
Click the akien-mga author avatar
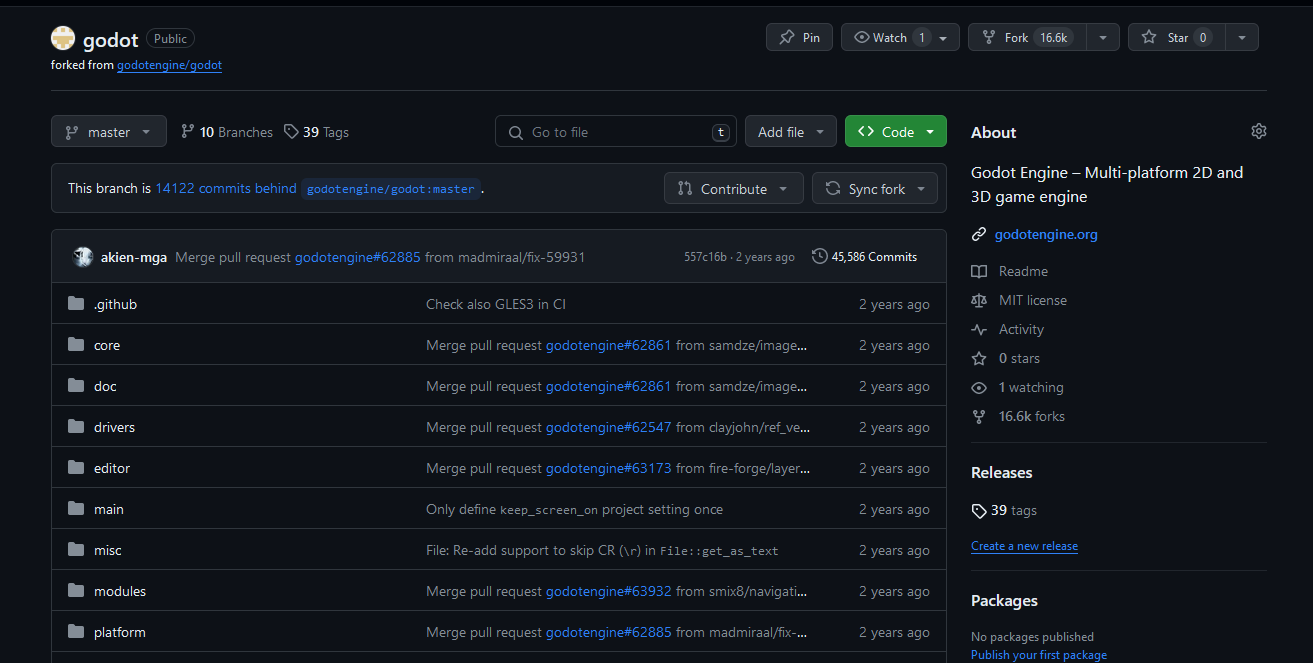83,257
